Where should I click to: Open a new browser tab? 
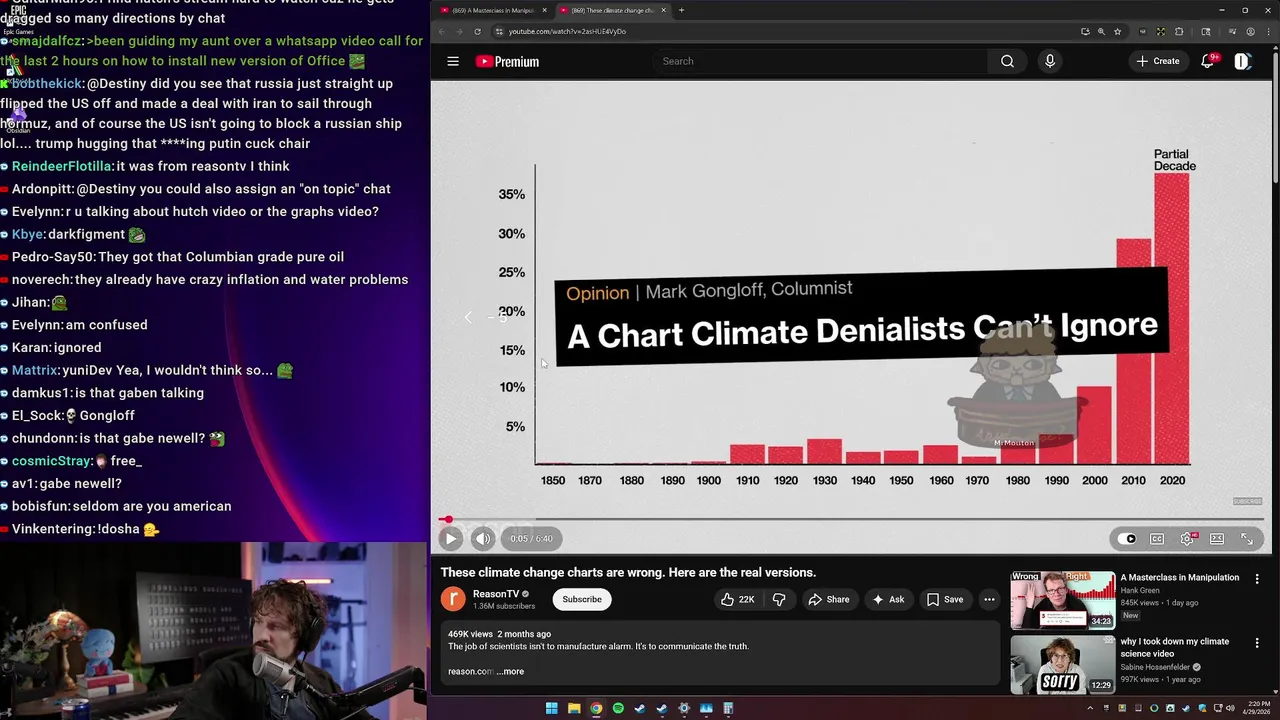click(681, 10)
